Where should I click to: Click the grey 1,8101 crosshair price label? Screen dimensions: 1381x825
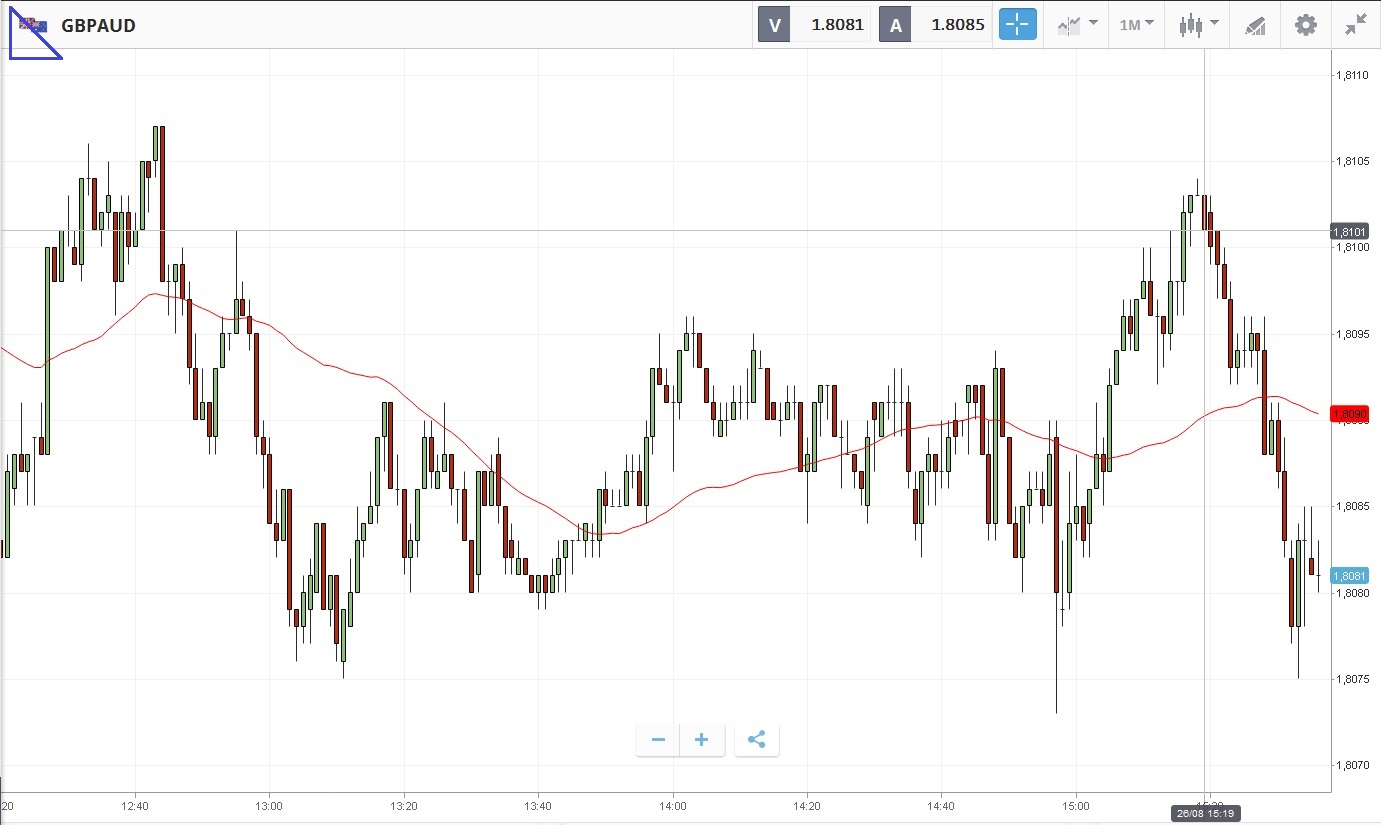click(1349, 231)
